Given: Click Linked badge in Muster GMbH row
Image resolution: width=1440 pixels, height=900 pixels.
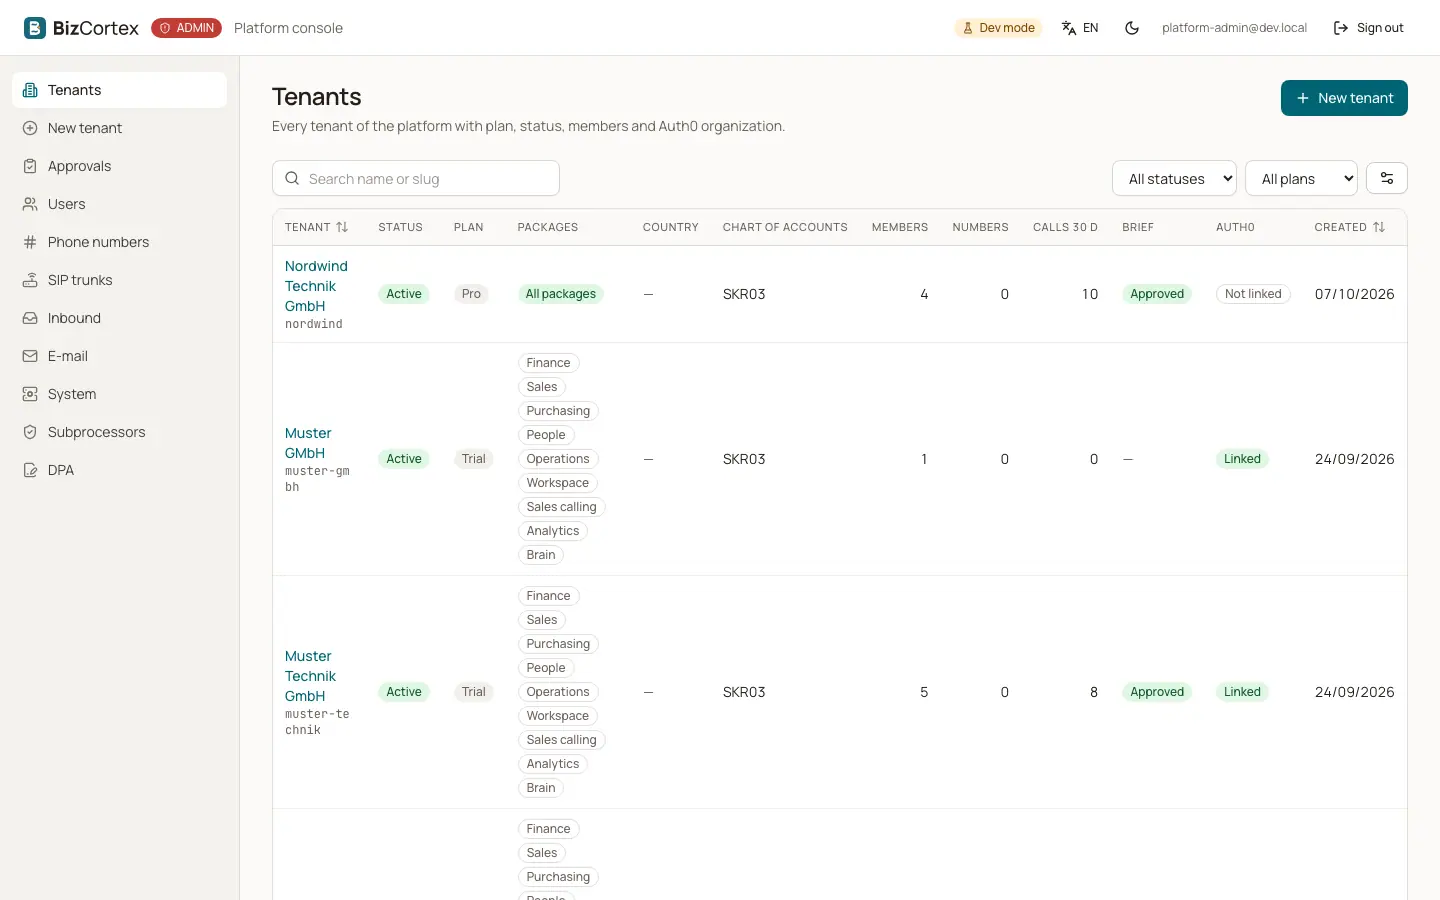Looking at the screenshot, I should (1242, 459).
